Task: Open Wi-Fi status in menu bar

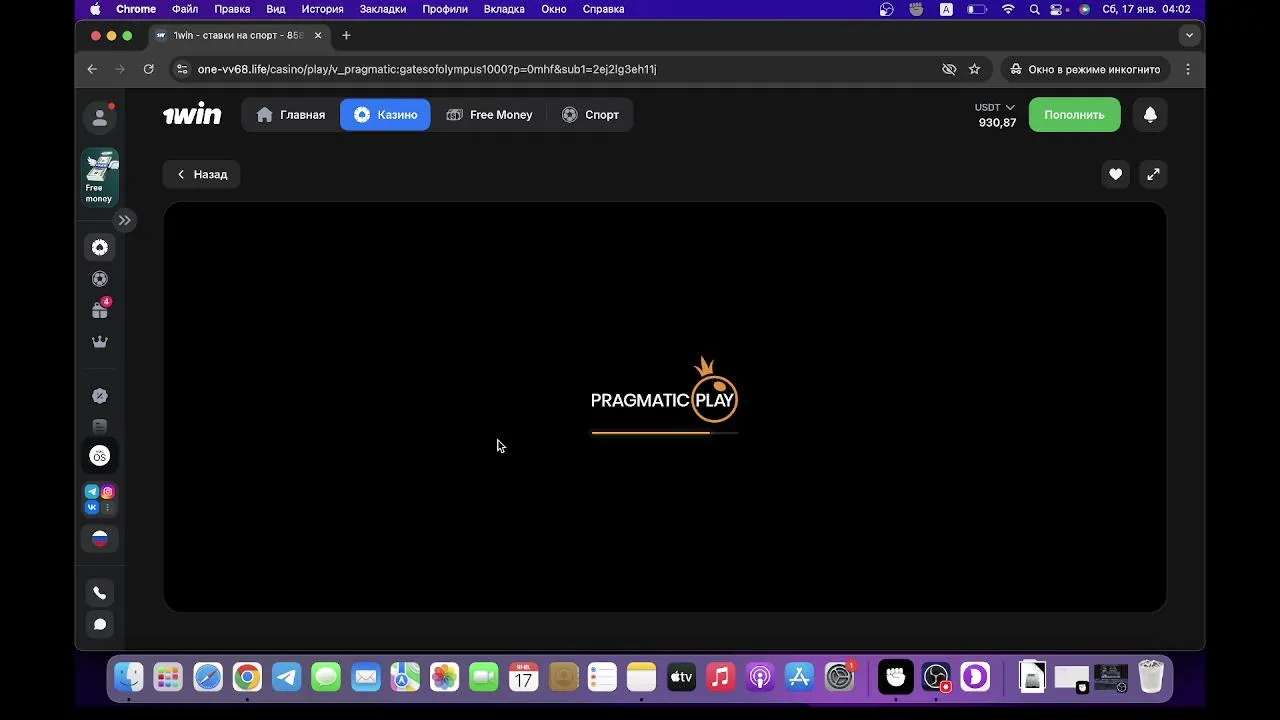Action: point(1008,9)
